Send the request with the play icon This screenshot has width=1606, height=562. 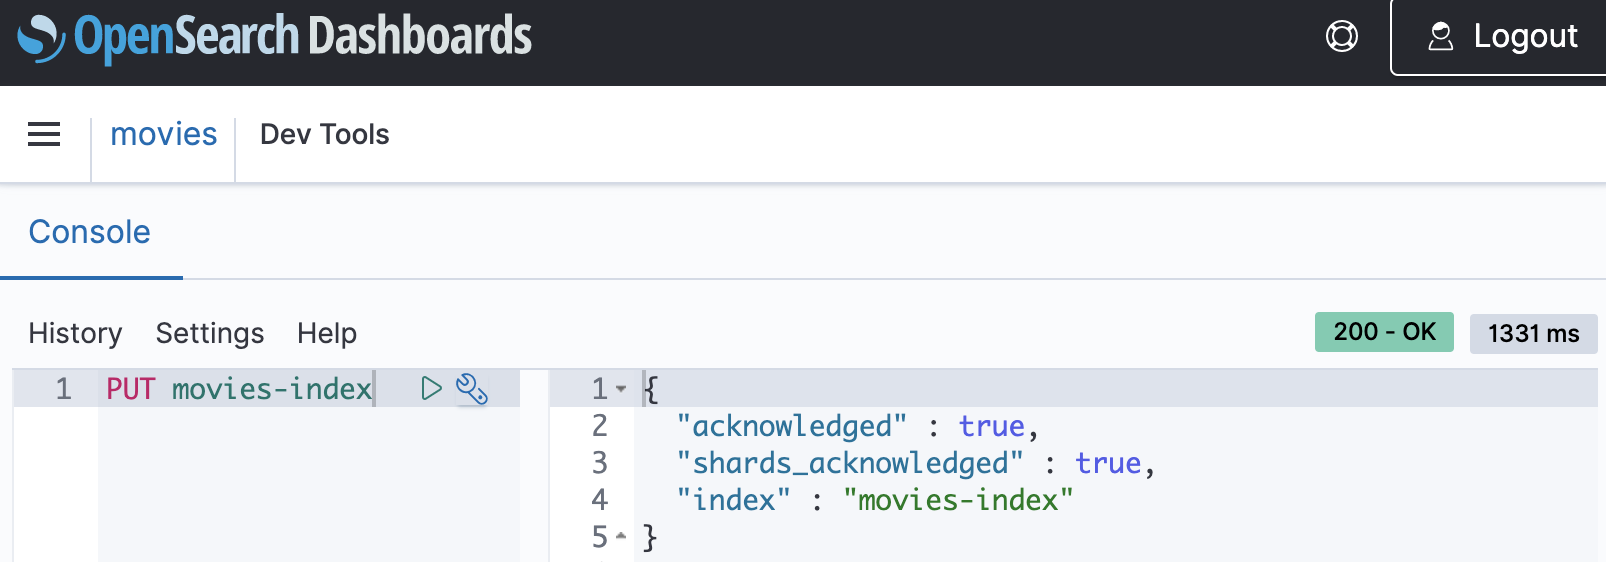pos(431,389)
